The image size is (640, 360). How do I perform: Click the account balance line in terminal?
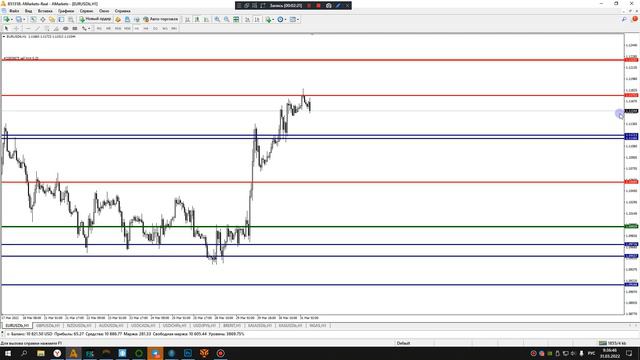click(x=125, y=334)
